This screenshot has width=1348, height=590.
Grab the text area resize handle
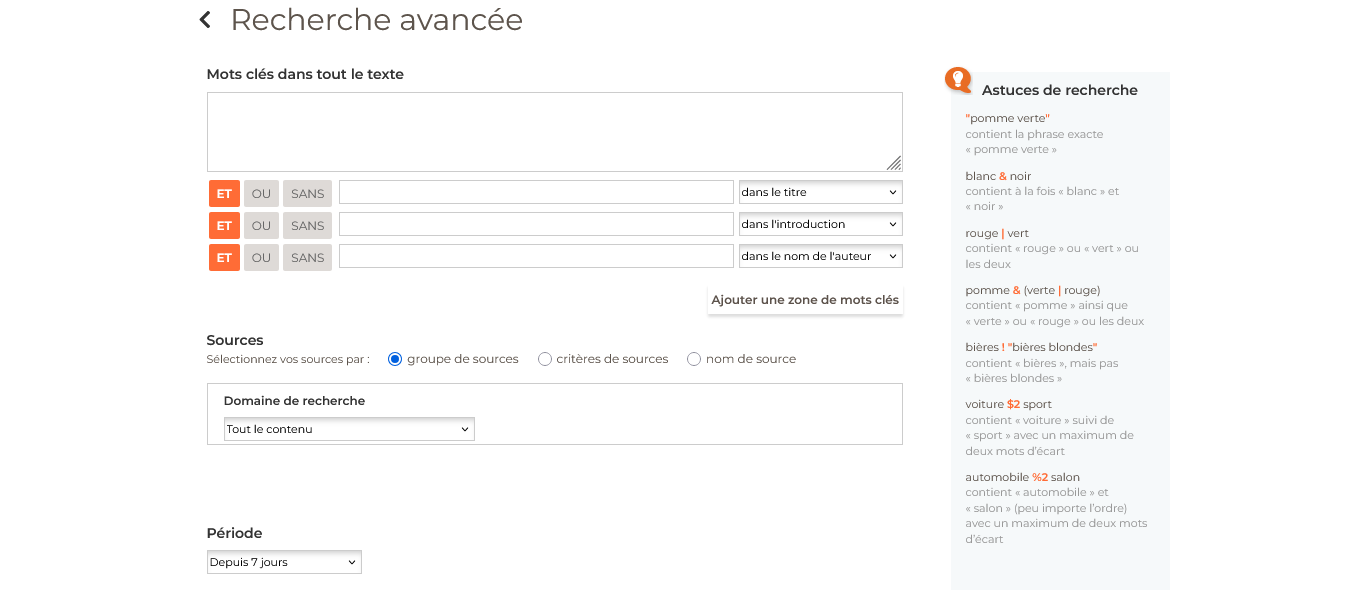click(894, 163)
